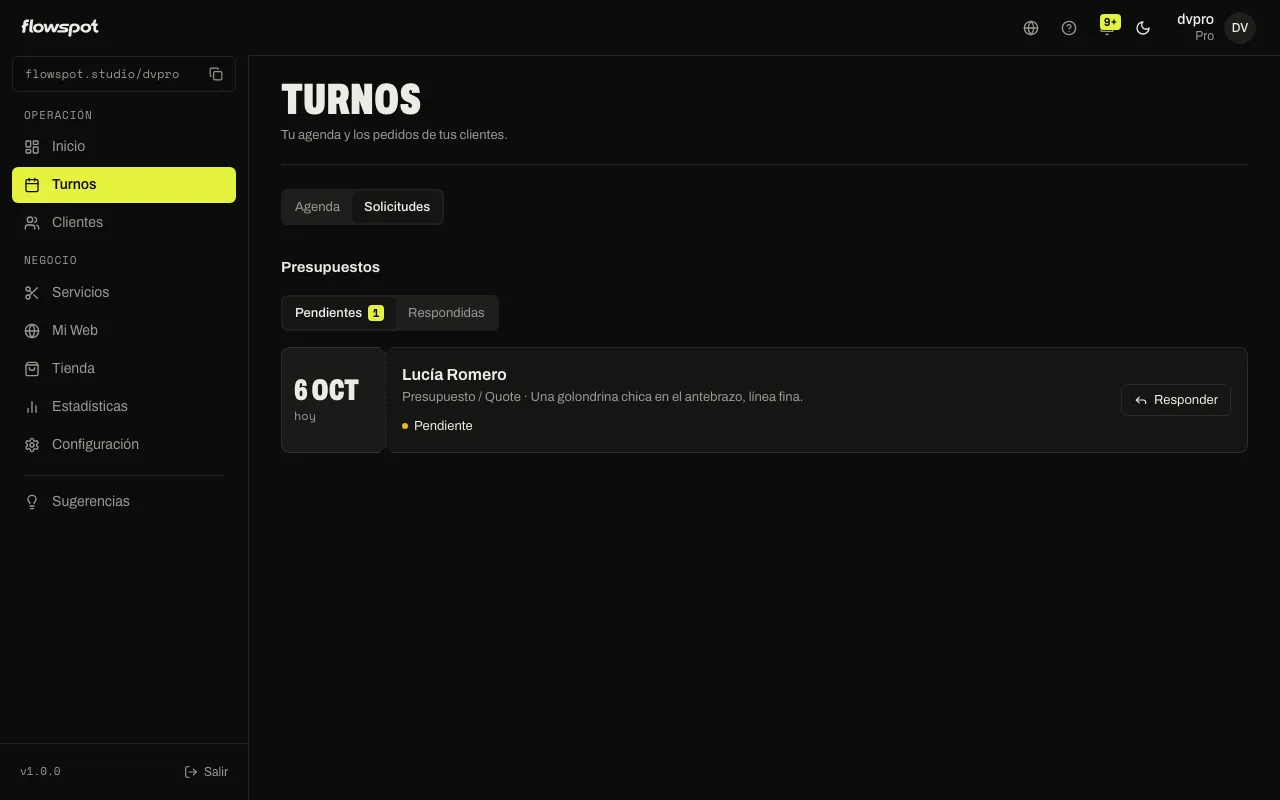Open the DV avatar profile
Image resolution: width=1280 pixels, height=800 pixels.
(x=1240, y=28)
